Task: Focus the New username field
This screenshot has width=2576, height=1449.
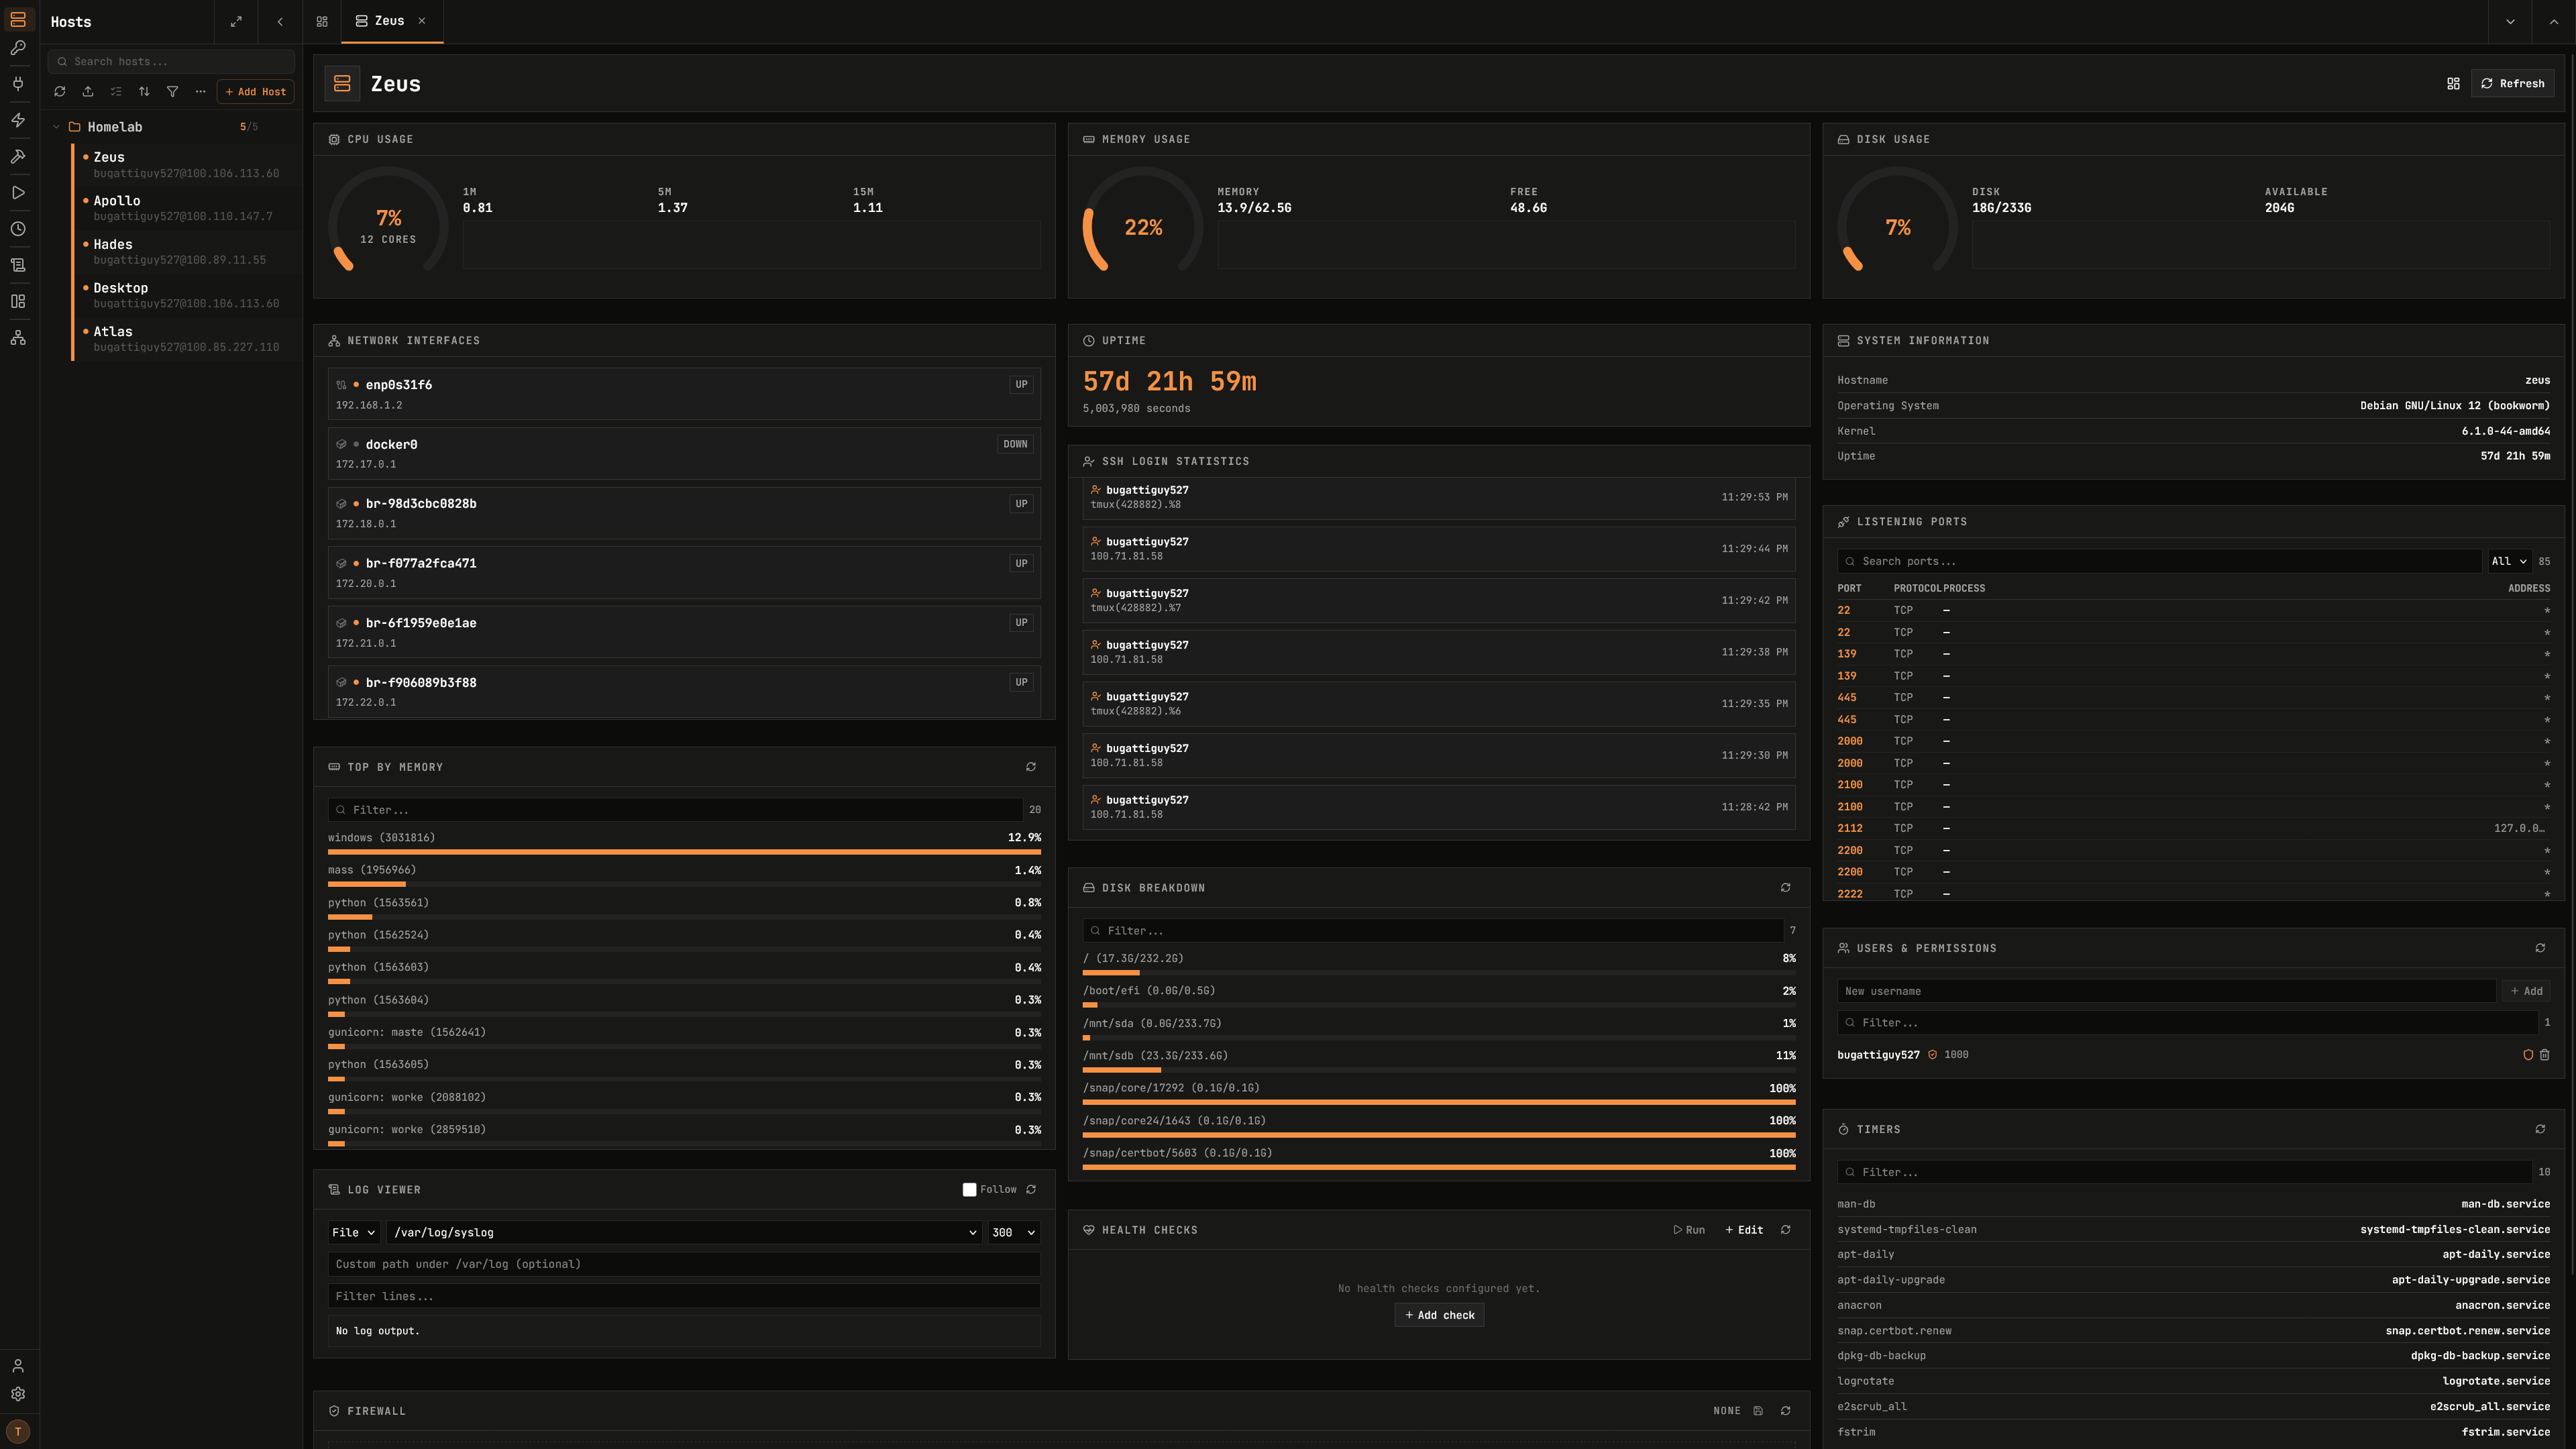Action: 2166,991
